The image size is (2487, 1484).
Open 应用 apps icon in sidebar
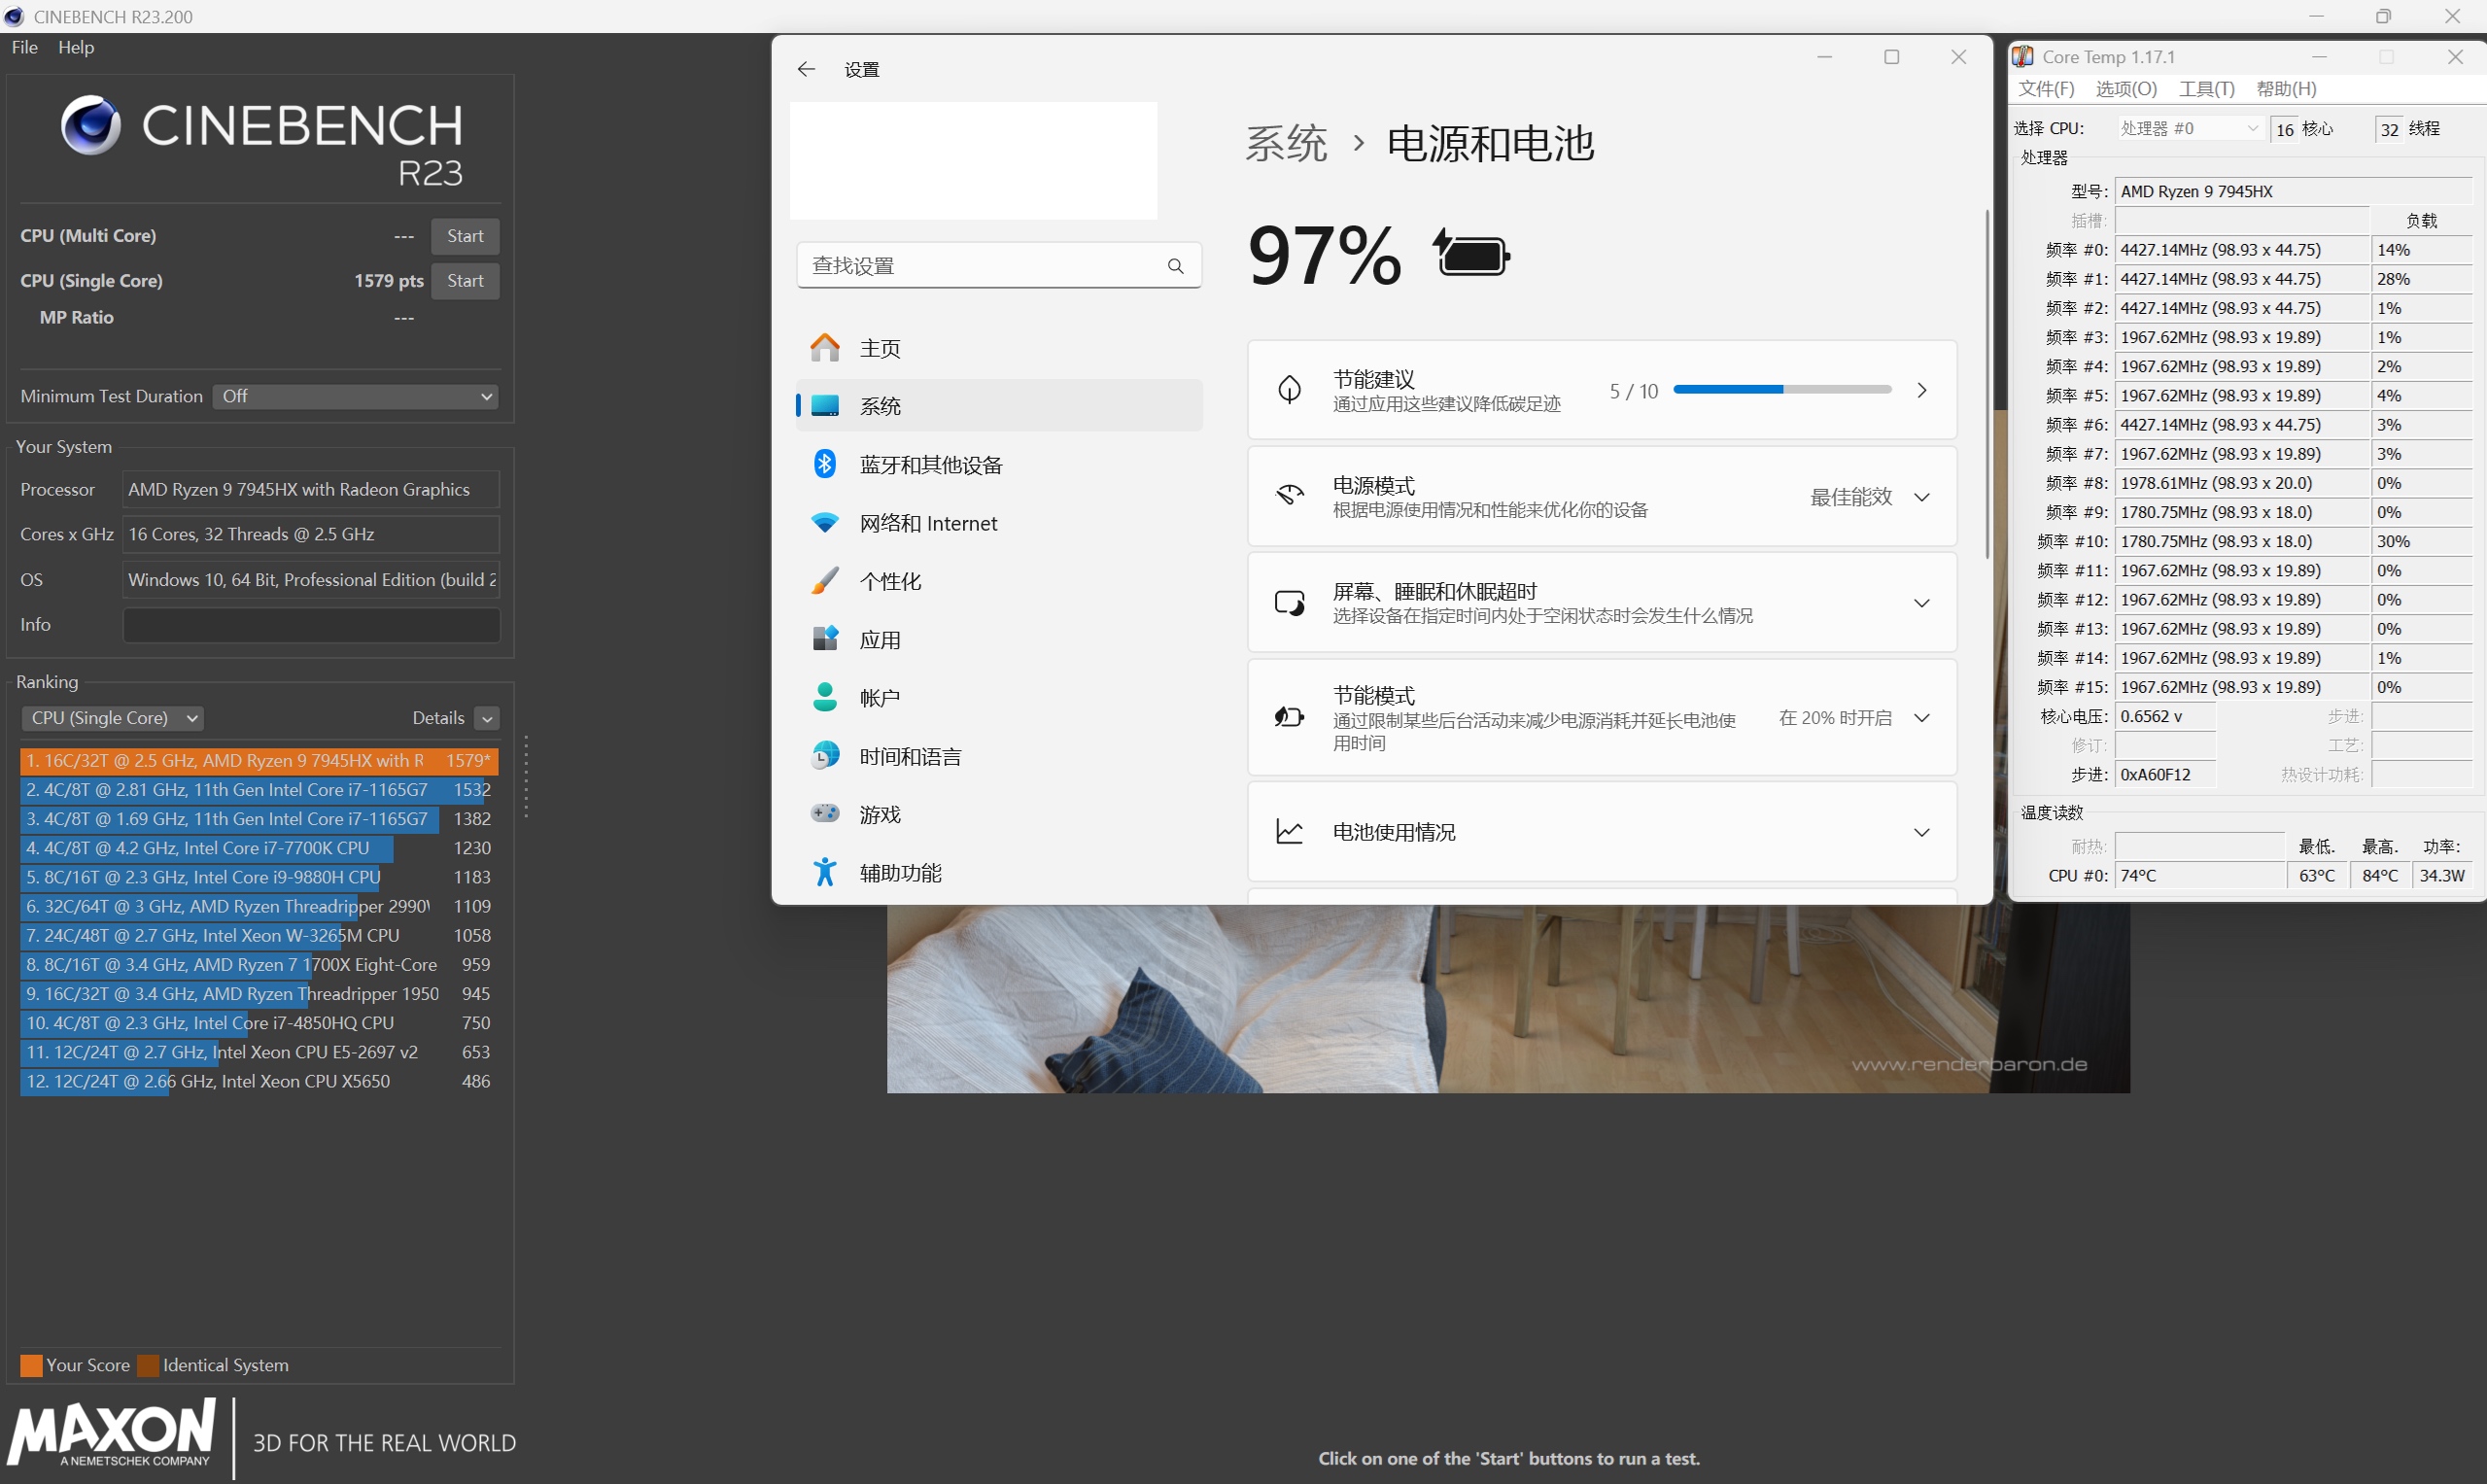click(x=825, y=639)
